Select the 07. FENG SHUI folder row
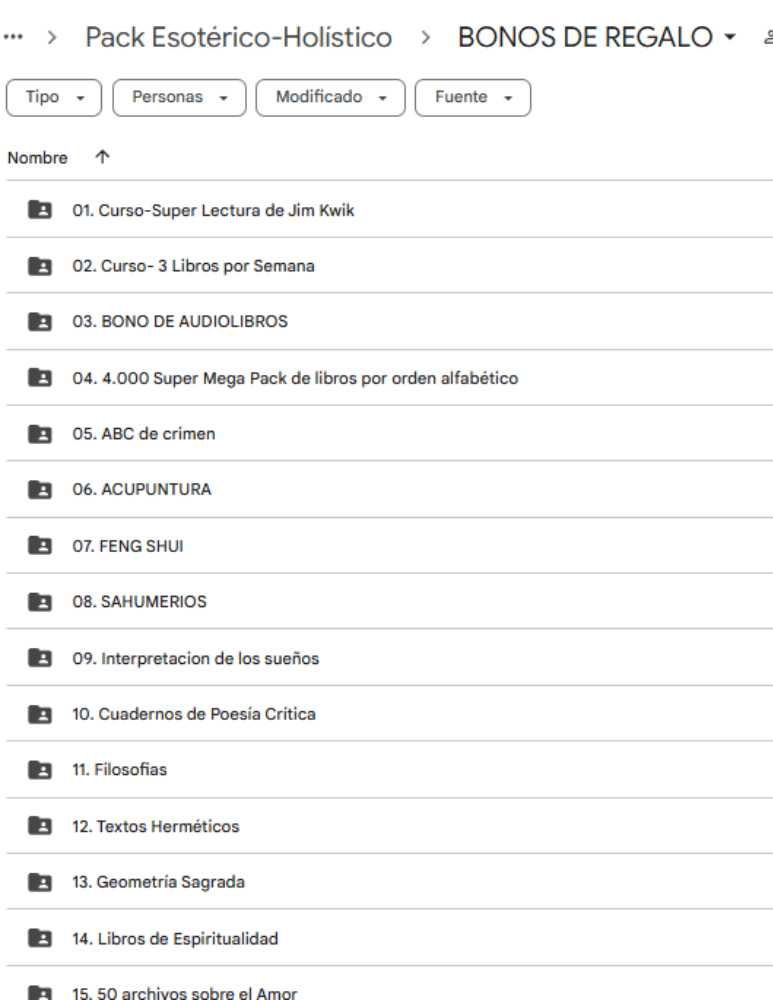Image resolution: width=773 pixels, height=1000 pixels. tap(389, 545)
